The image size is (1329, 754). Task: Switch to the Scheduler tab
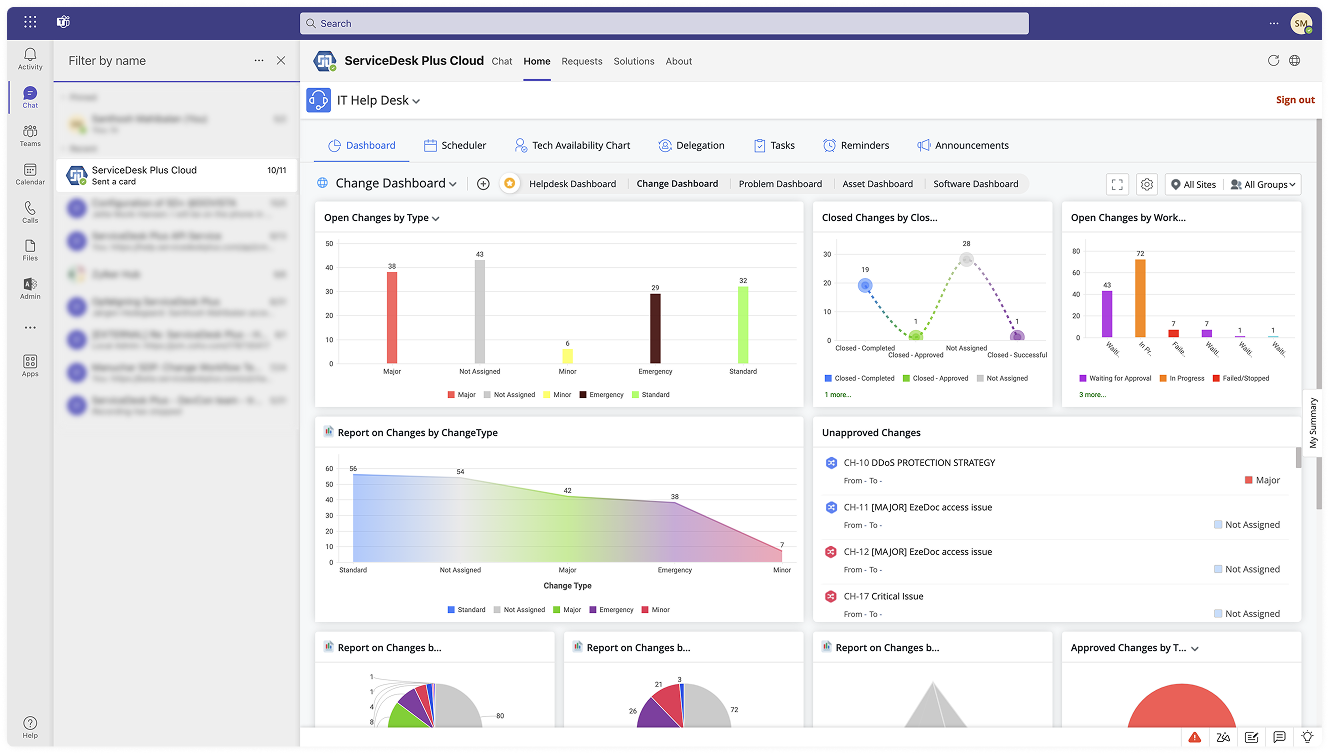(x=455, y=146)
